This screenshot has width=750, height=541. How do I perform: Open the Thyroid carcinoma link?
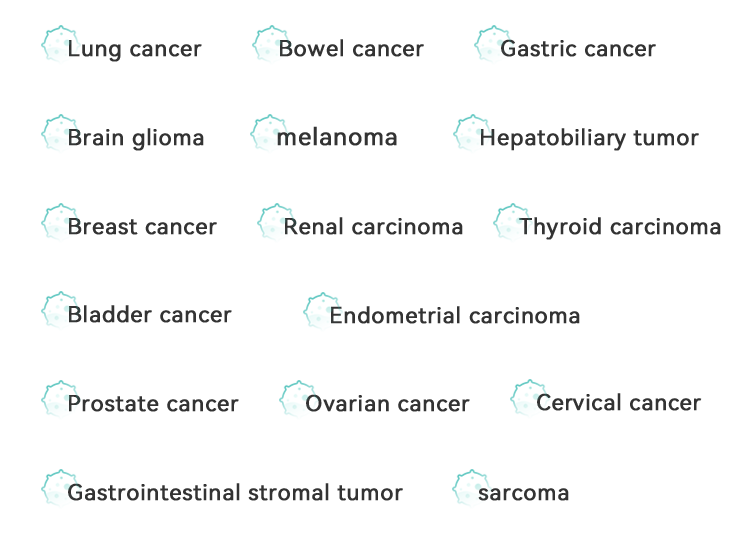[620, 227]
